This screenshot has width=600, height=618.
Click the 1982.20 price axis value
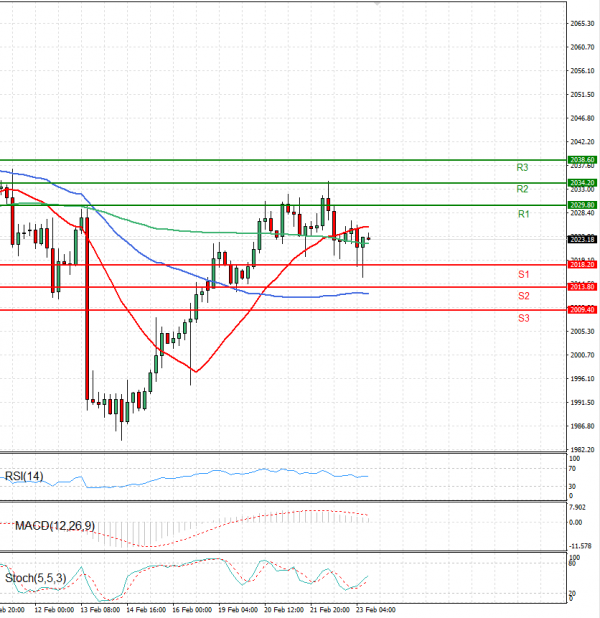tap(582, 450)
